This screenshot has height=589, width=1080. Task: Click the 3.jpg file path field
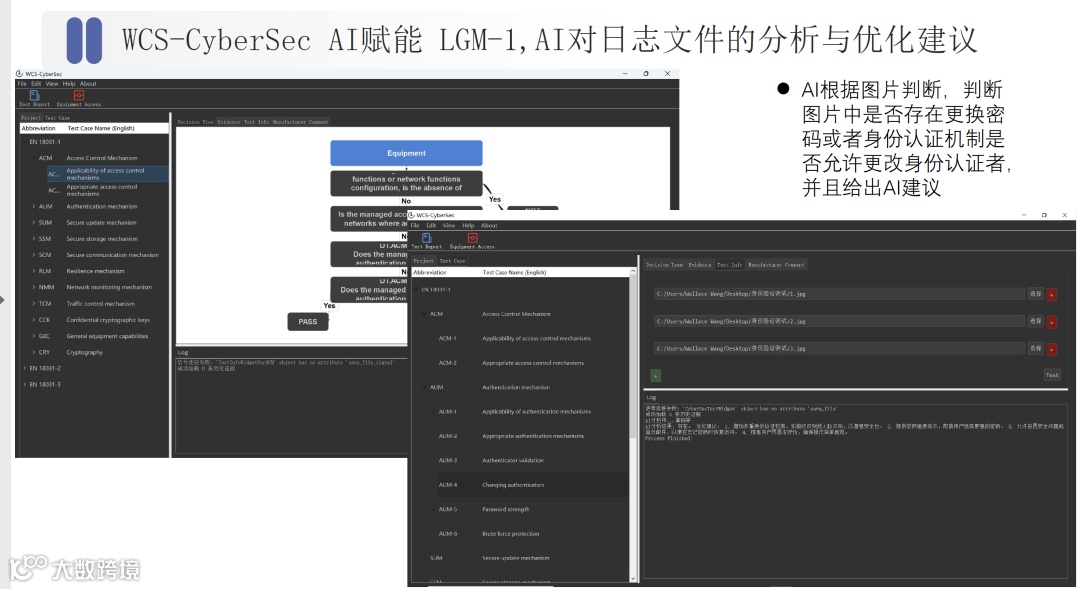point(839,349)
